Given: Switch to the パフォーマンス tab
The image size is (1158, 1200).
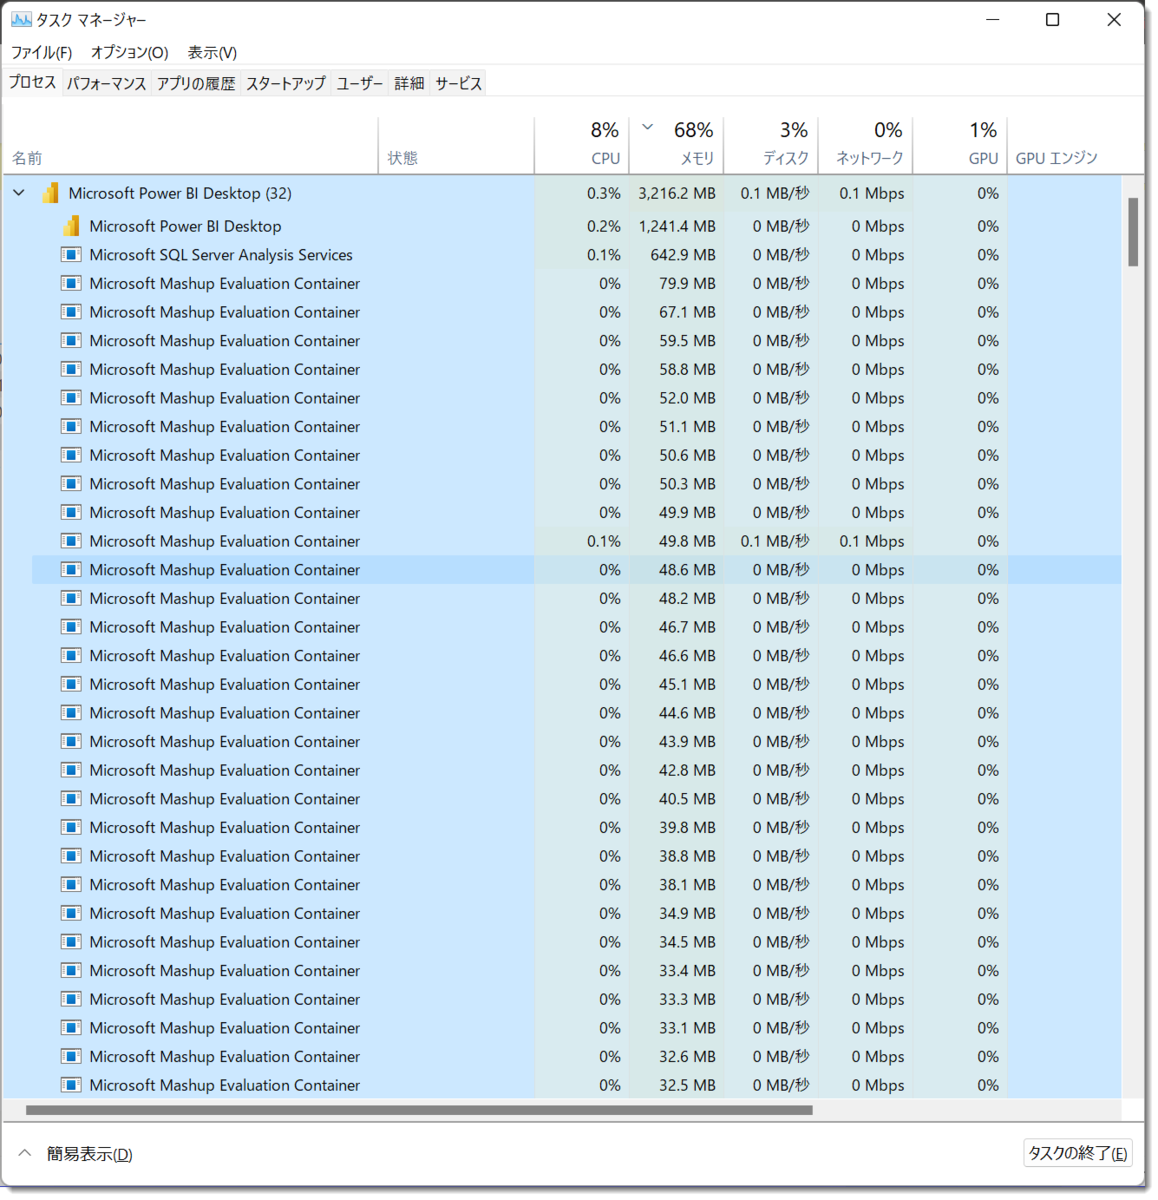Looking at the screenshot, I should pos(106,83).
